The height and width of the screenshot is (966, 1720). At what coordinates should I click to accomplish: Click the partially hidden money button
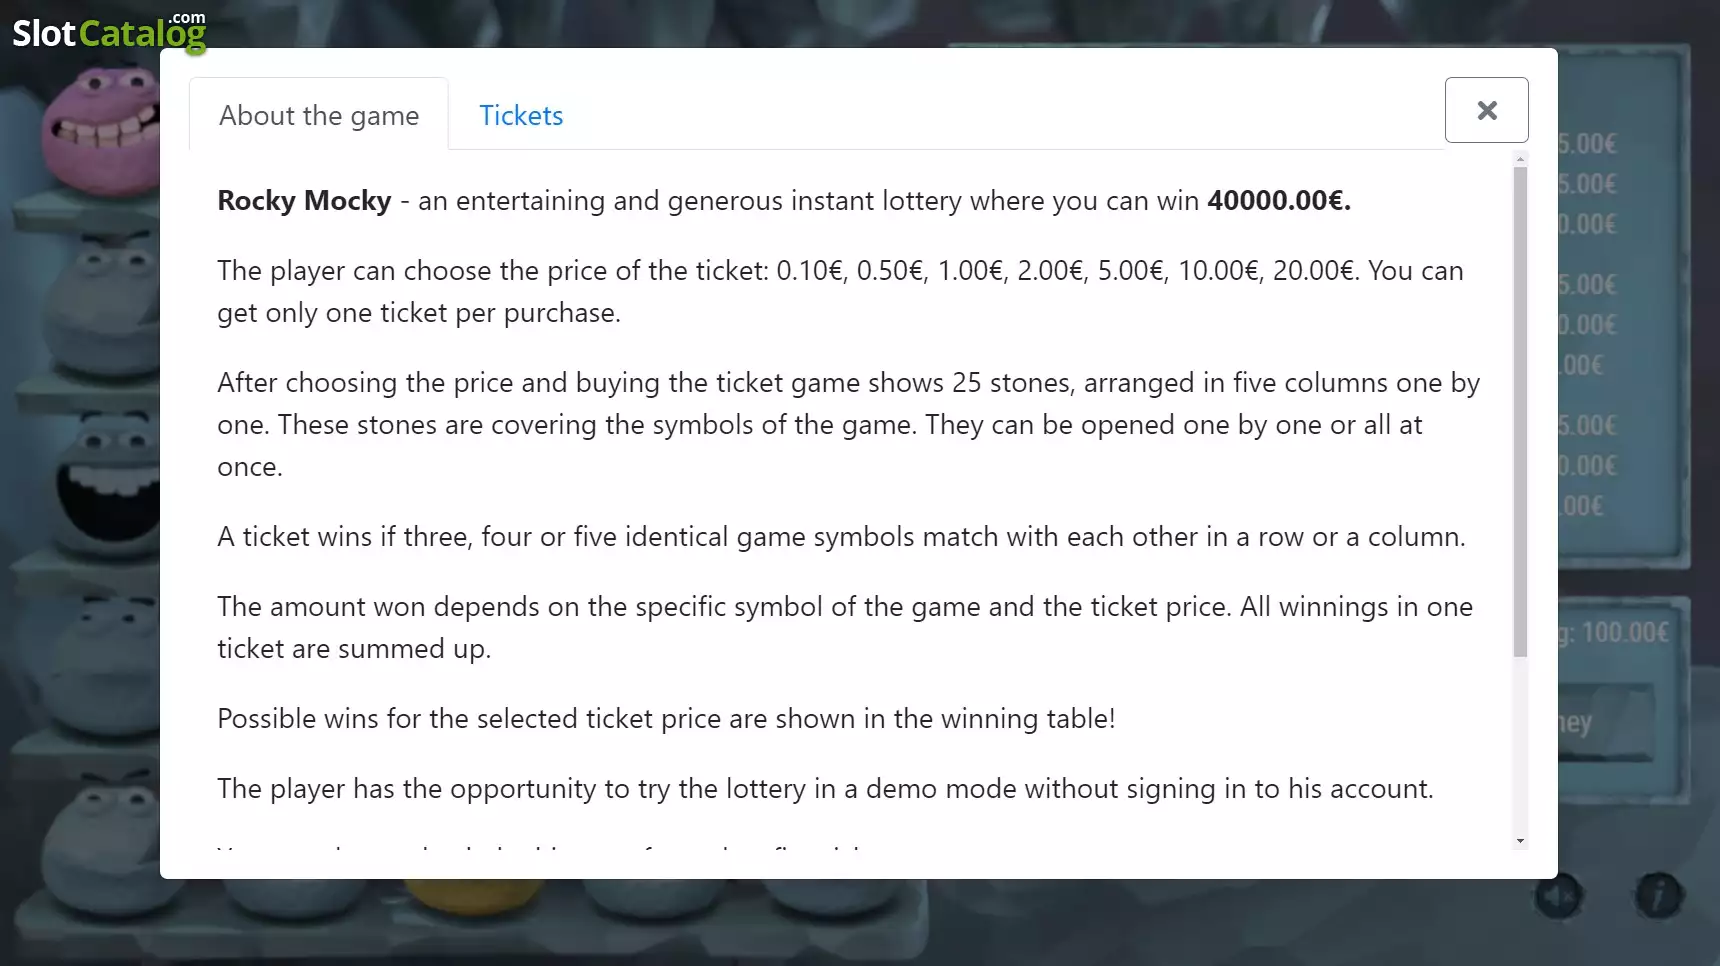coord(1604,722)
